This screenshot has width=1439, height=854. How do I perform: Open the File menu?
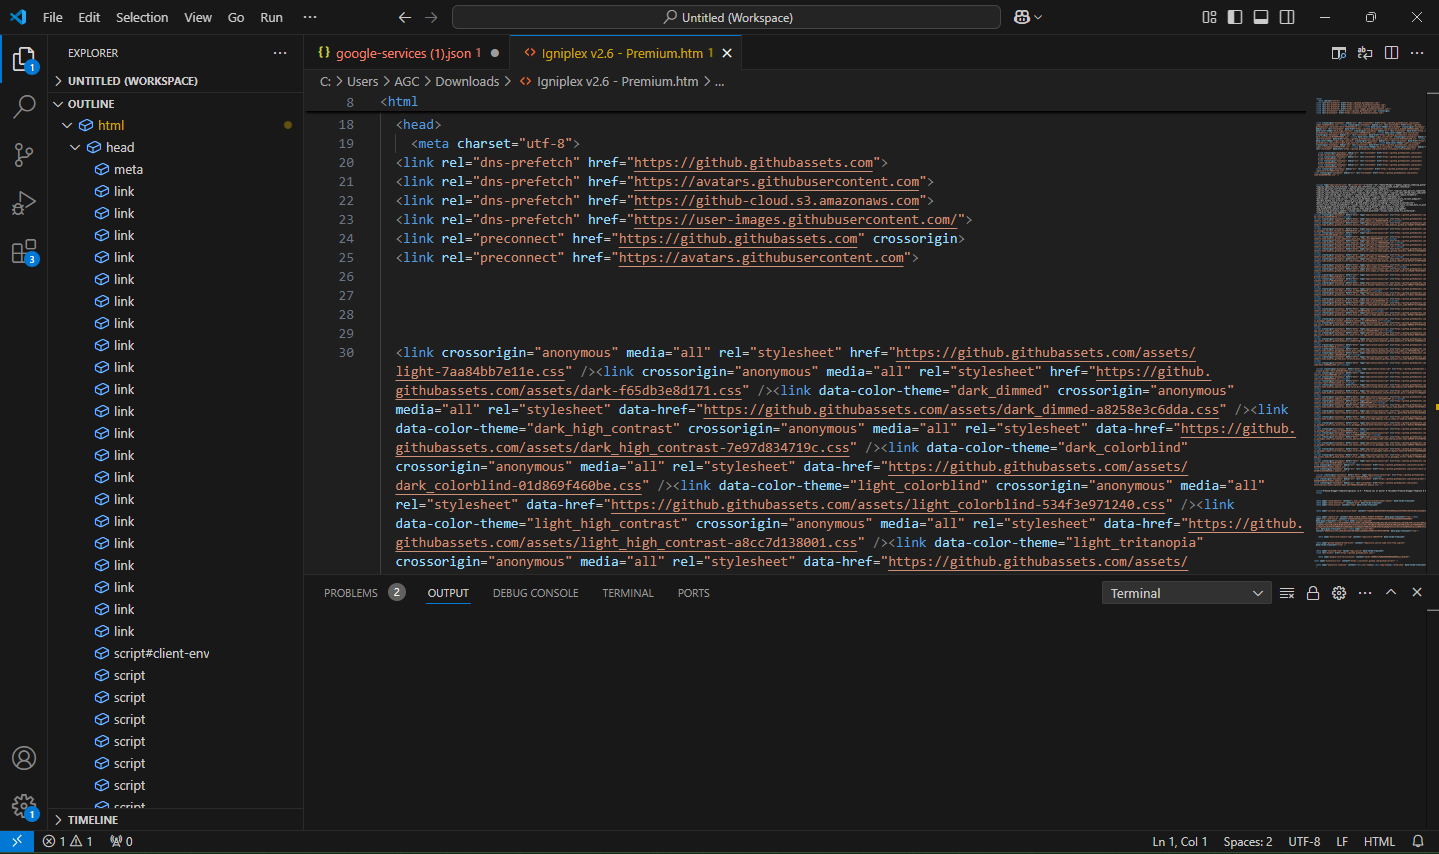[x=53, y=17]
